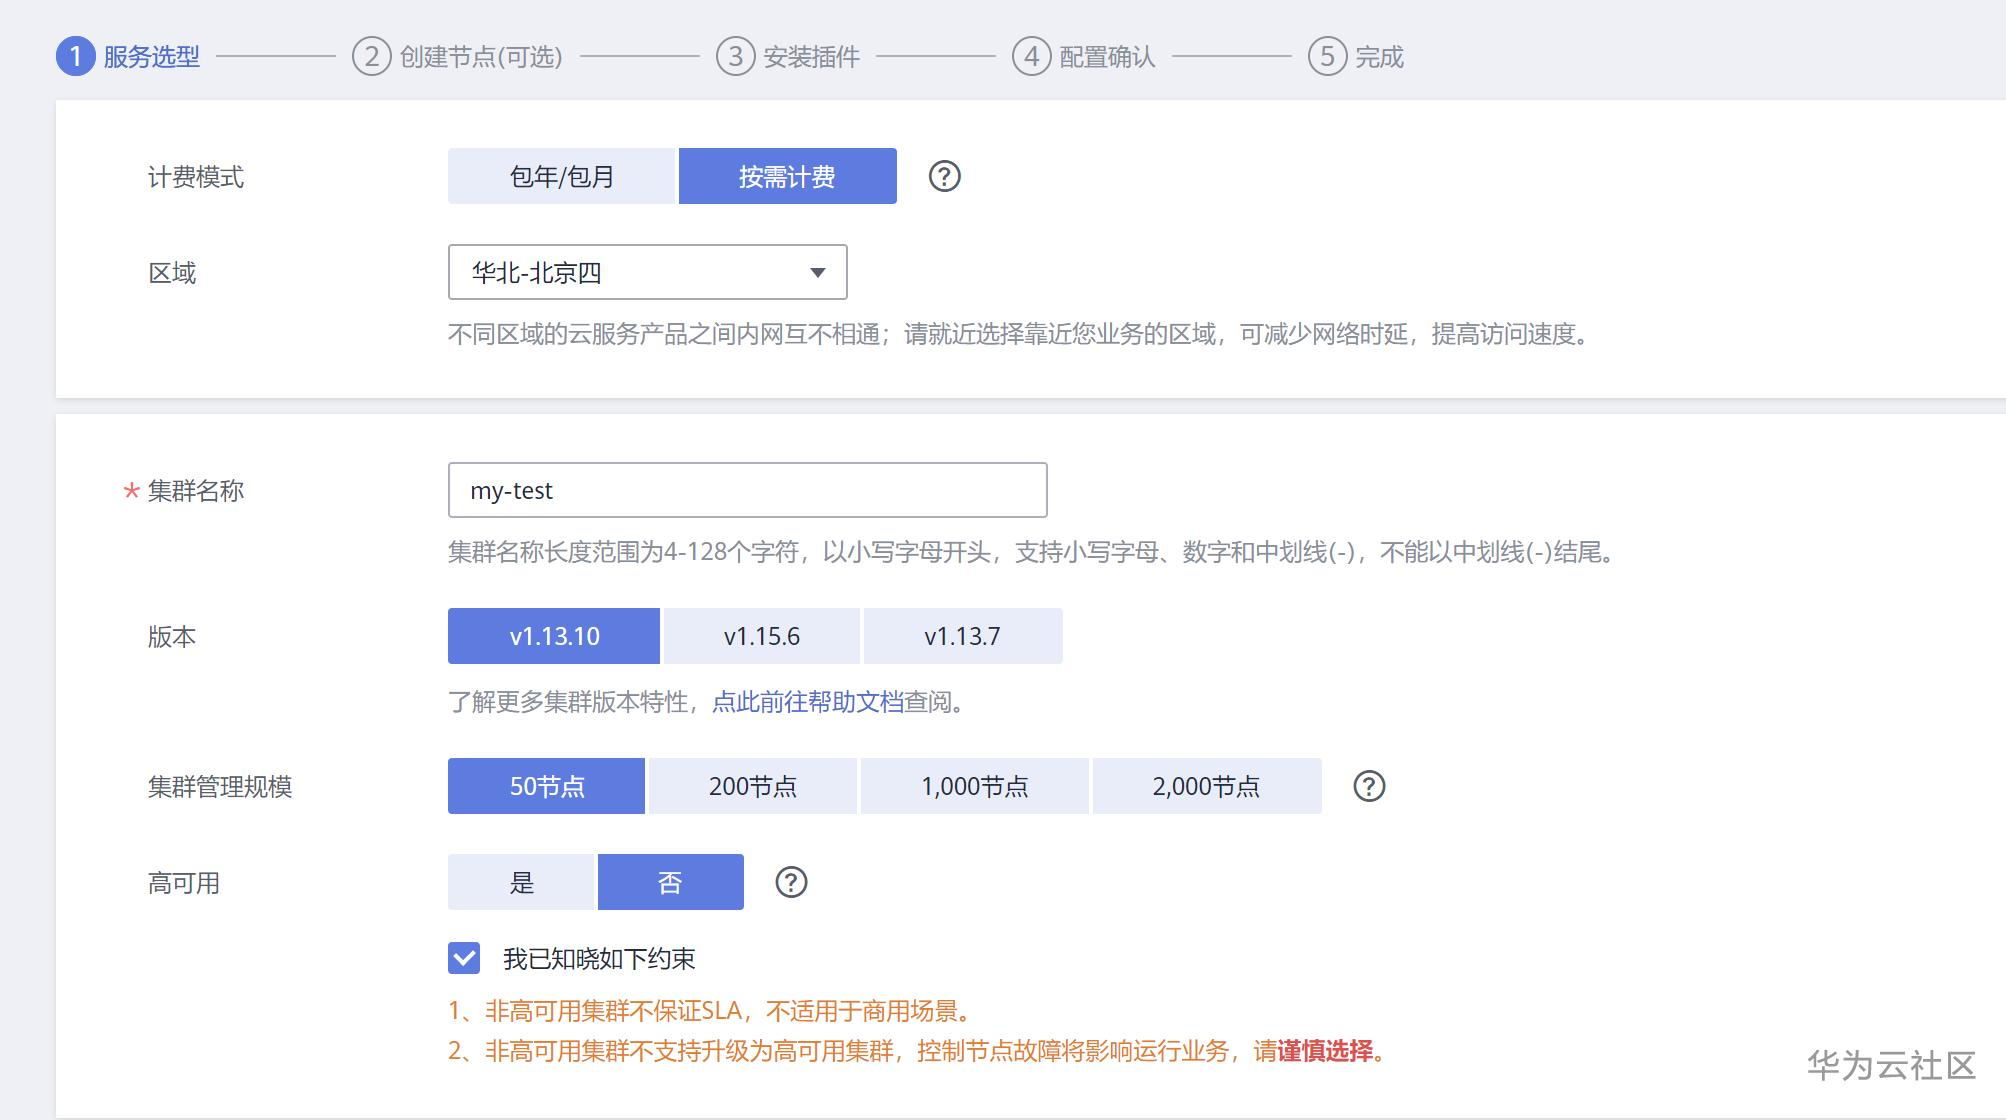
Task: Choose 按需计费 billing mode
Action: click(787, 176)
